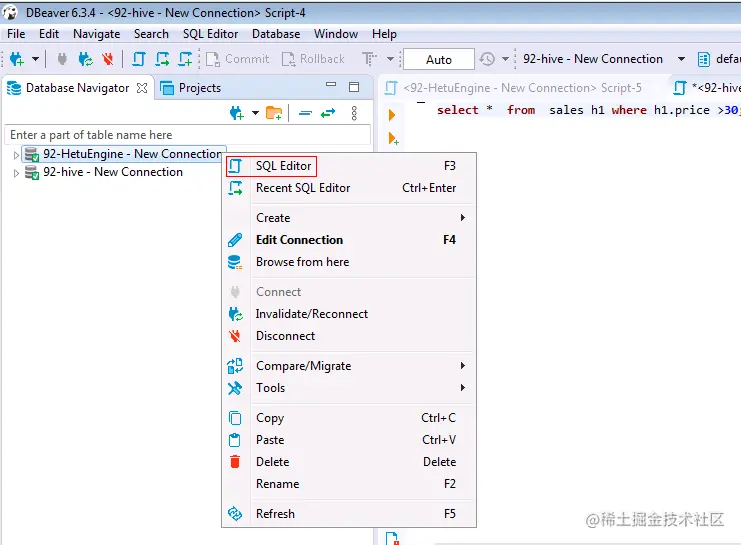
Task: Open the File menu
Action: [x=16, y=34]
